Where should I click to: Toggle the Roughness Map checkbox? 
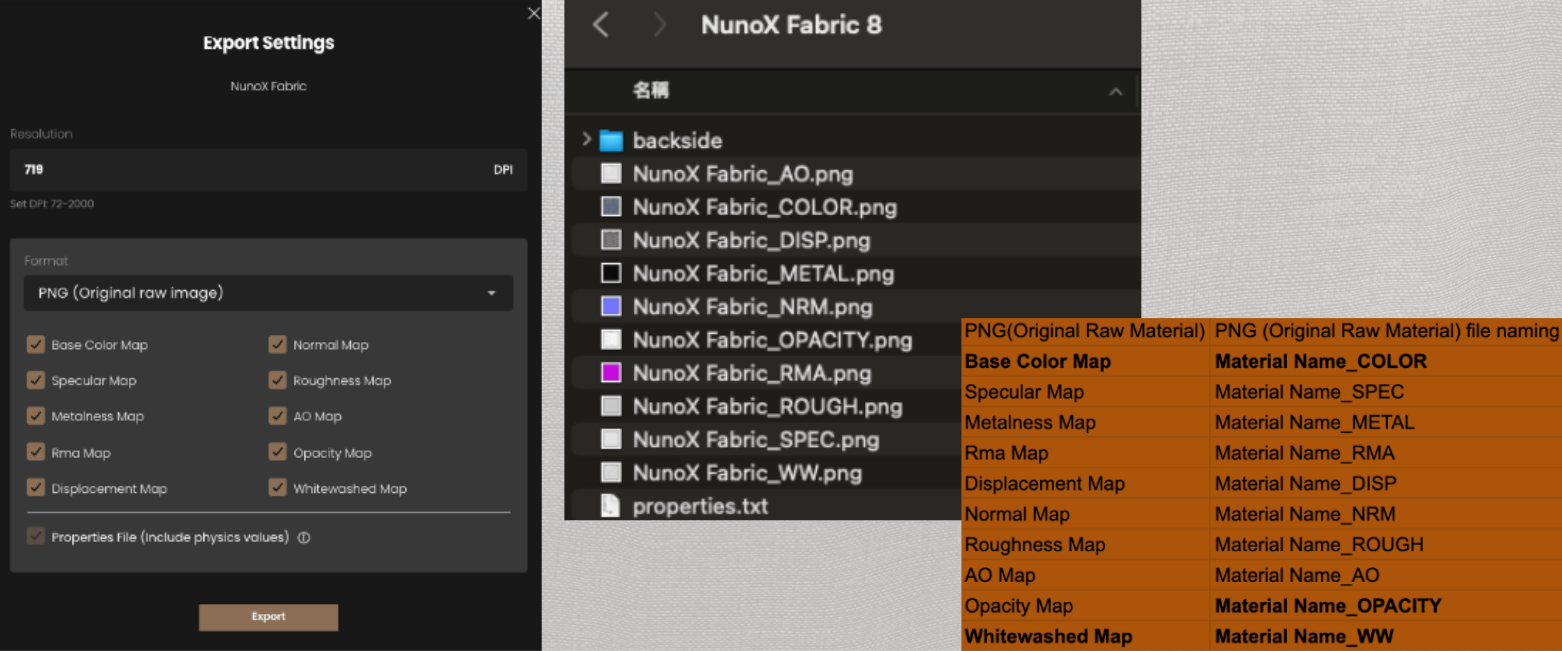point(277,381)
